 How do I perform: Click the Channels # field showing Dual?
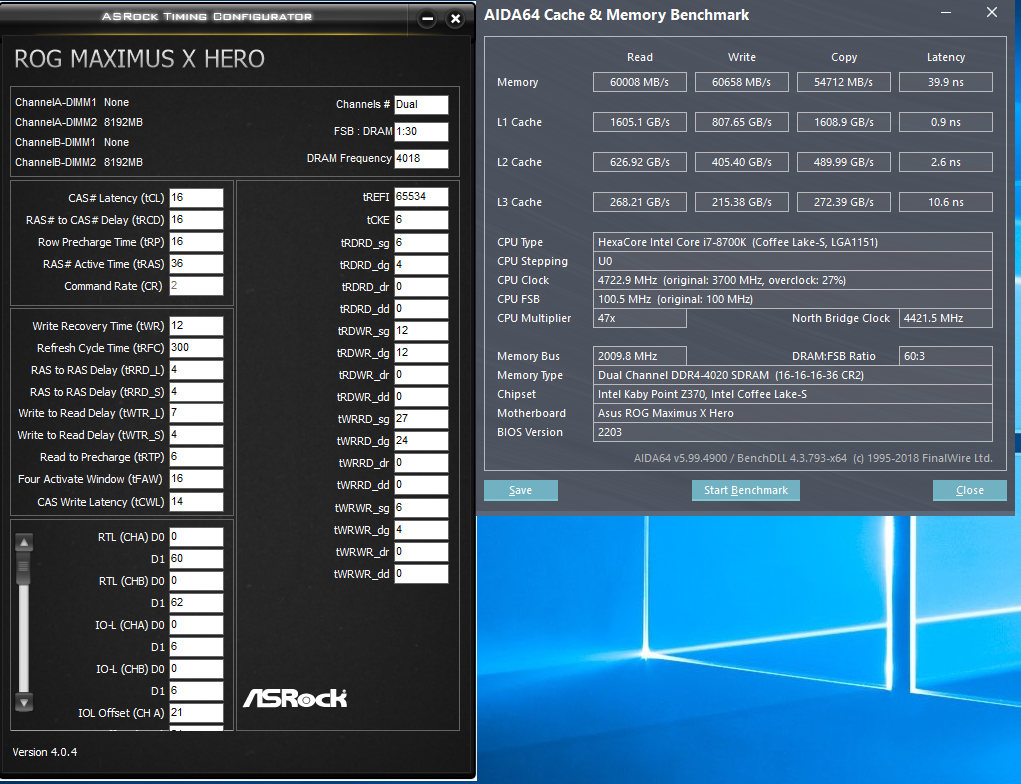(x=421, y=105)
